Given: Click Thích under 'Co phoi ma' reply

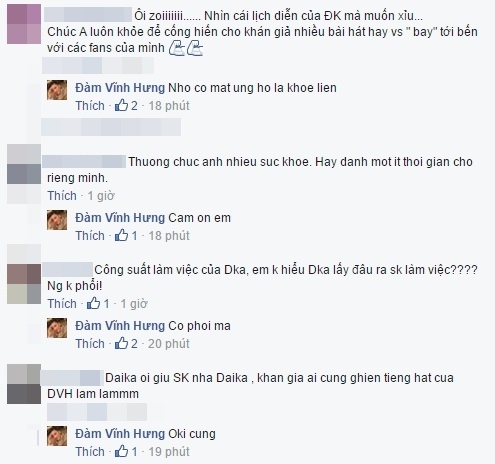Looking at the screenshot, I should pos(90,344).
